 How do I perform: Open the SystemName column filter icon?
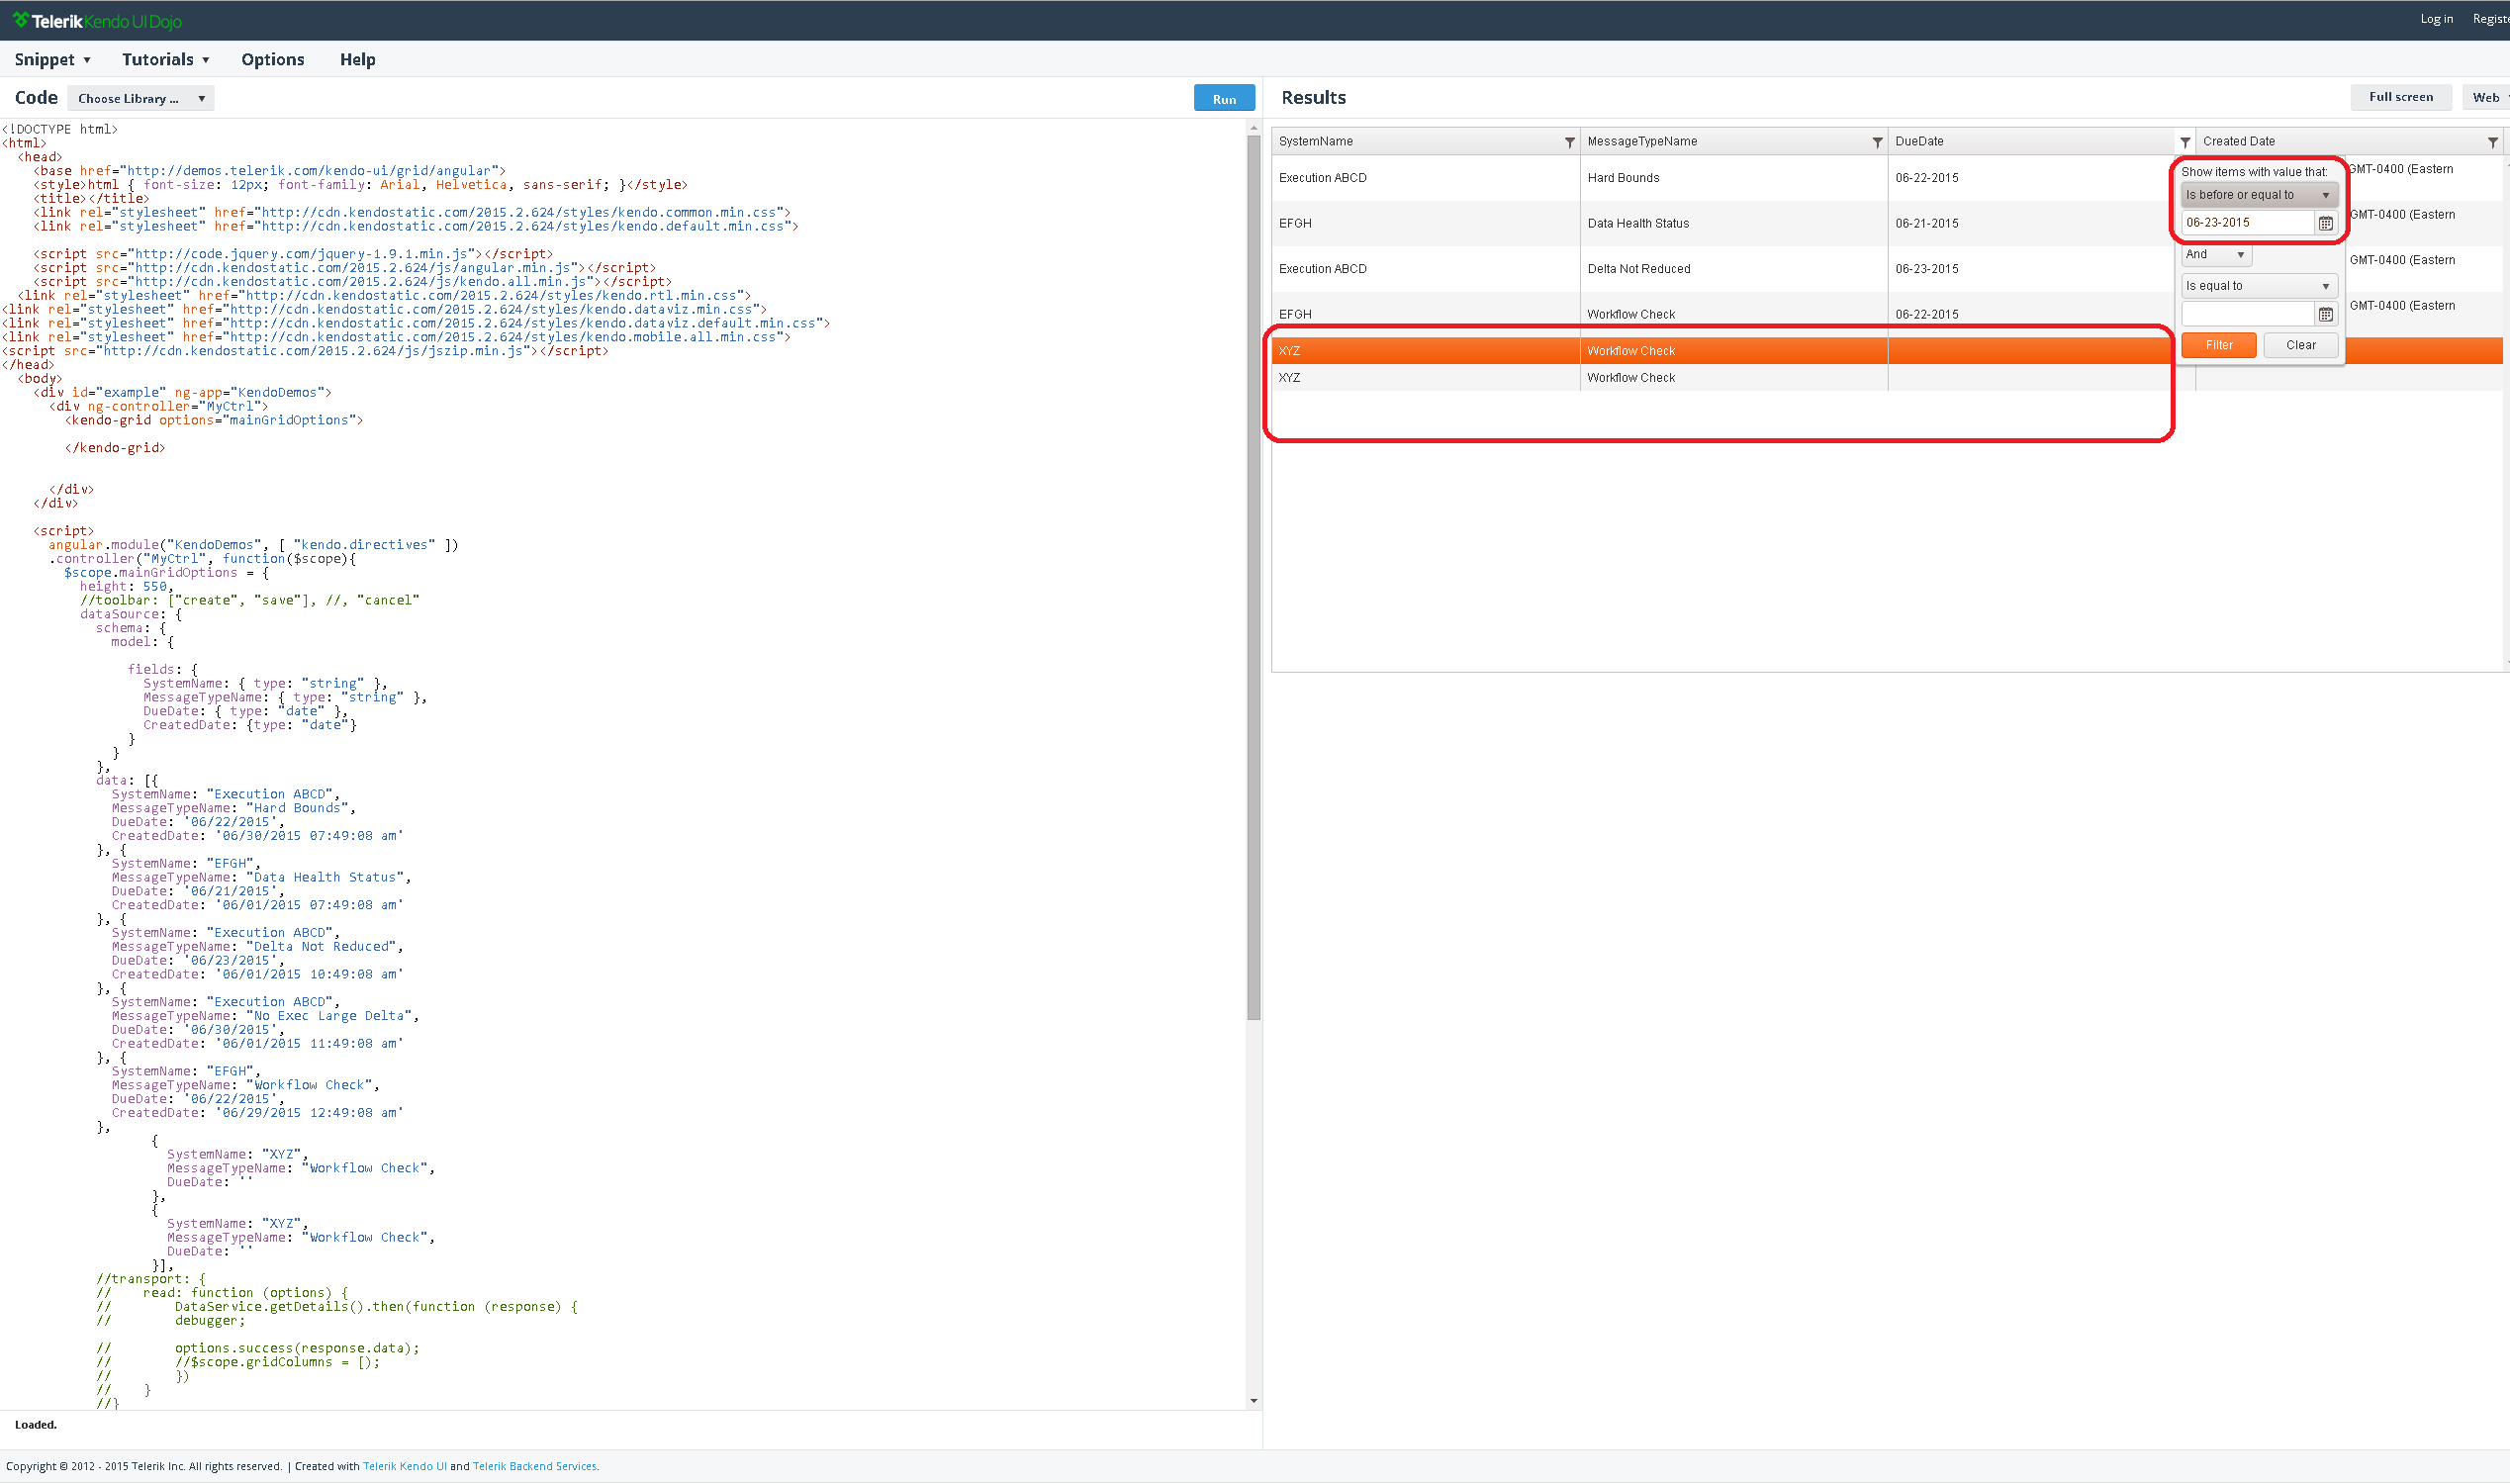(1569, 142)
